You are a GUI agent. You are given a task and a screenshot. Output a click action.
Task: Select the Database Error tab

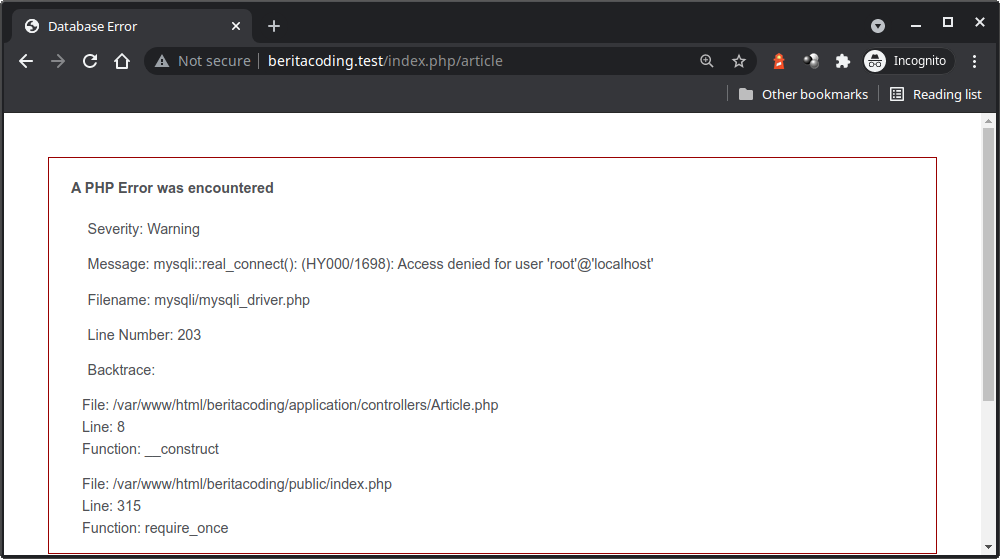coord(120,26)
